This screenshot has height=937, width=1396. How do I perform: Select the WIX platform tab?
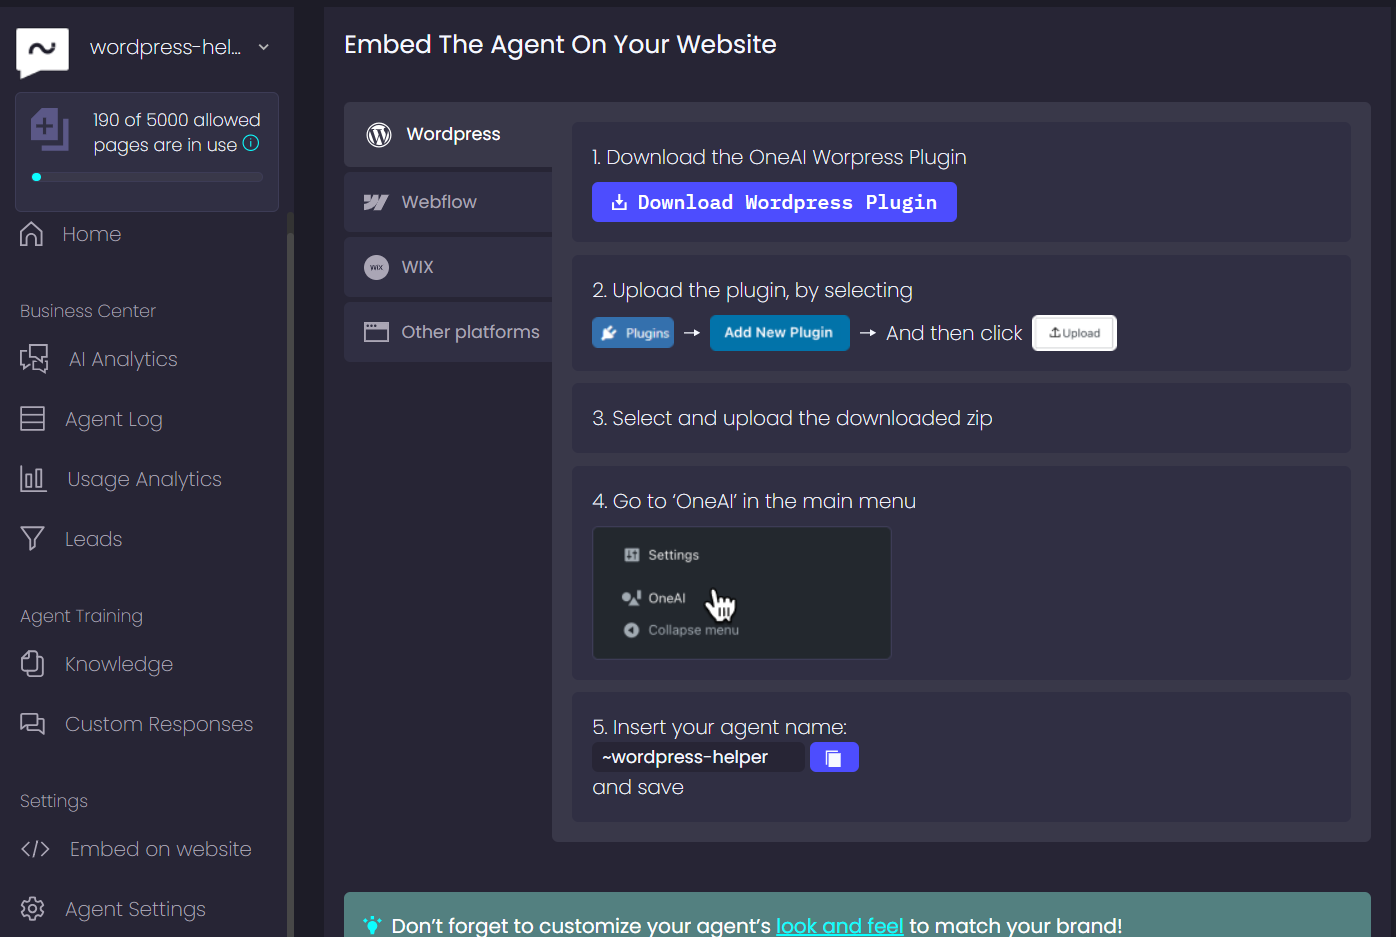point(448,267)
